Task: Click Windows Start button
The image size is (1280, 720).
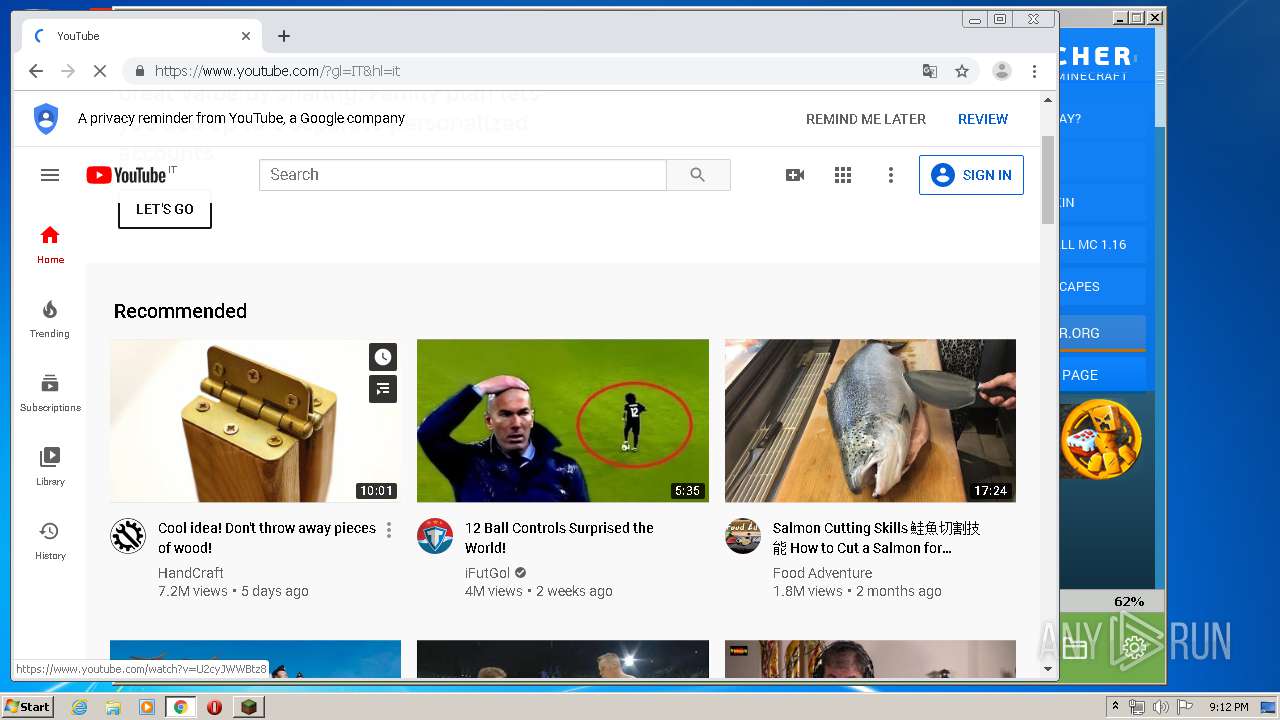Action: tap(27, 707)
